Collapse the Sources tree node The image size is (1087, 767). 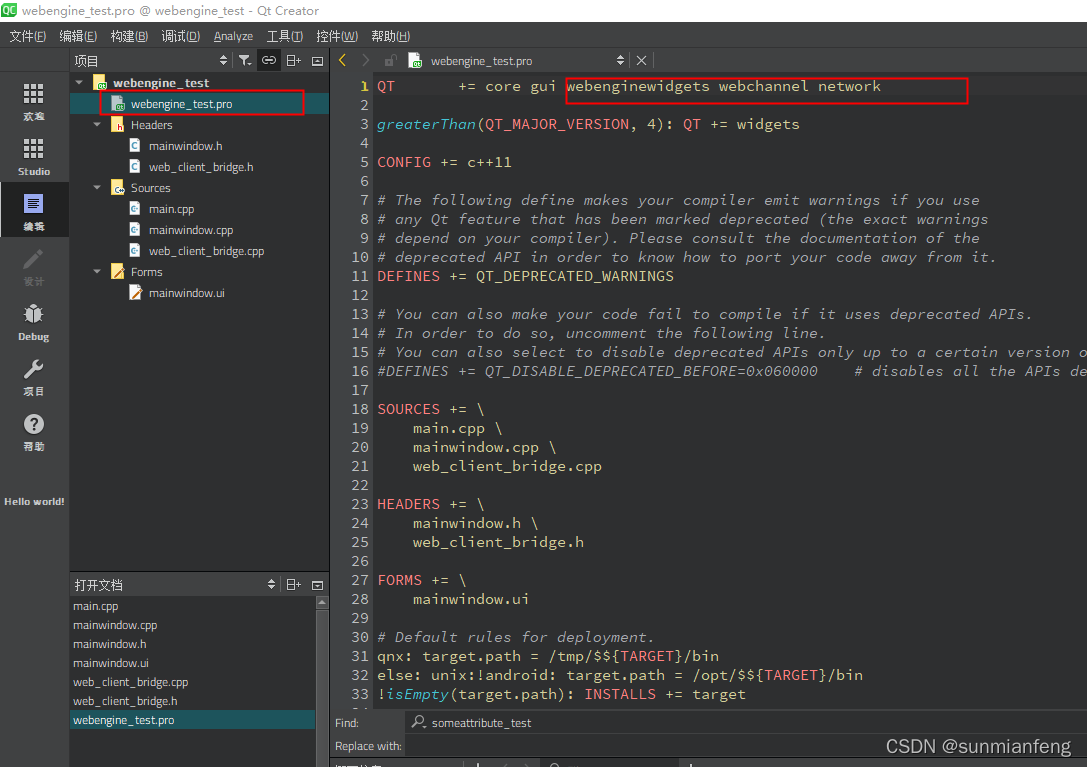[x=96, y=187]
